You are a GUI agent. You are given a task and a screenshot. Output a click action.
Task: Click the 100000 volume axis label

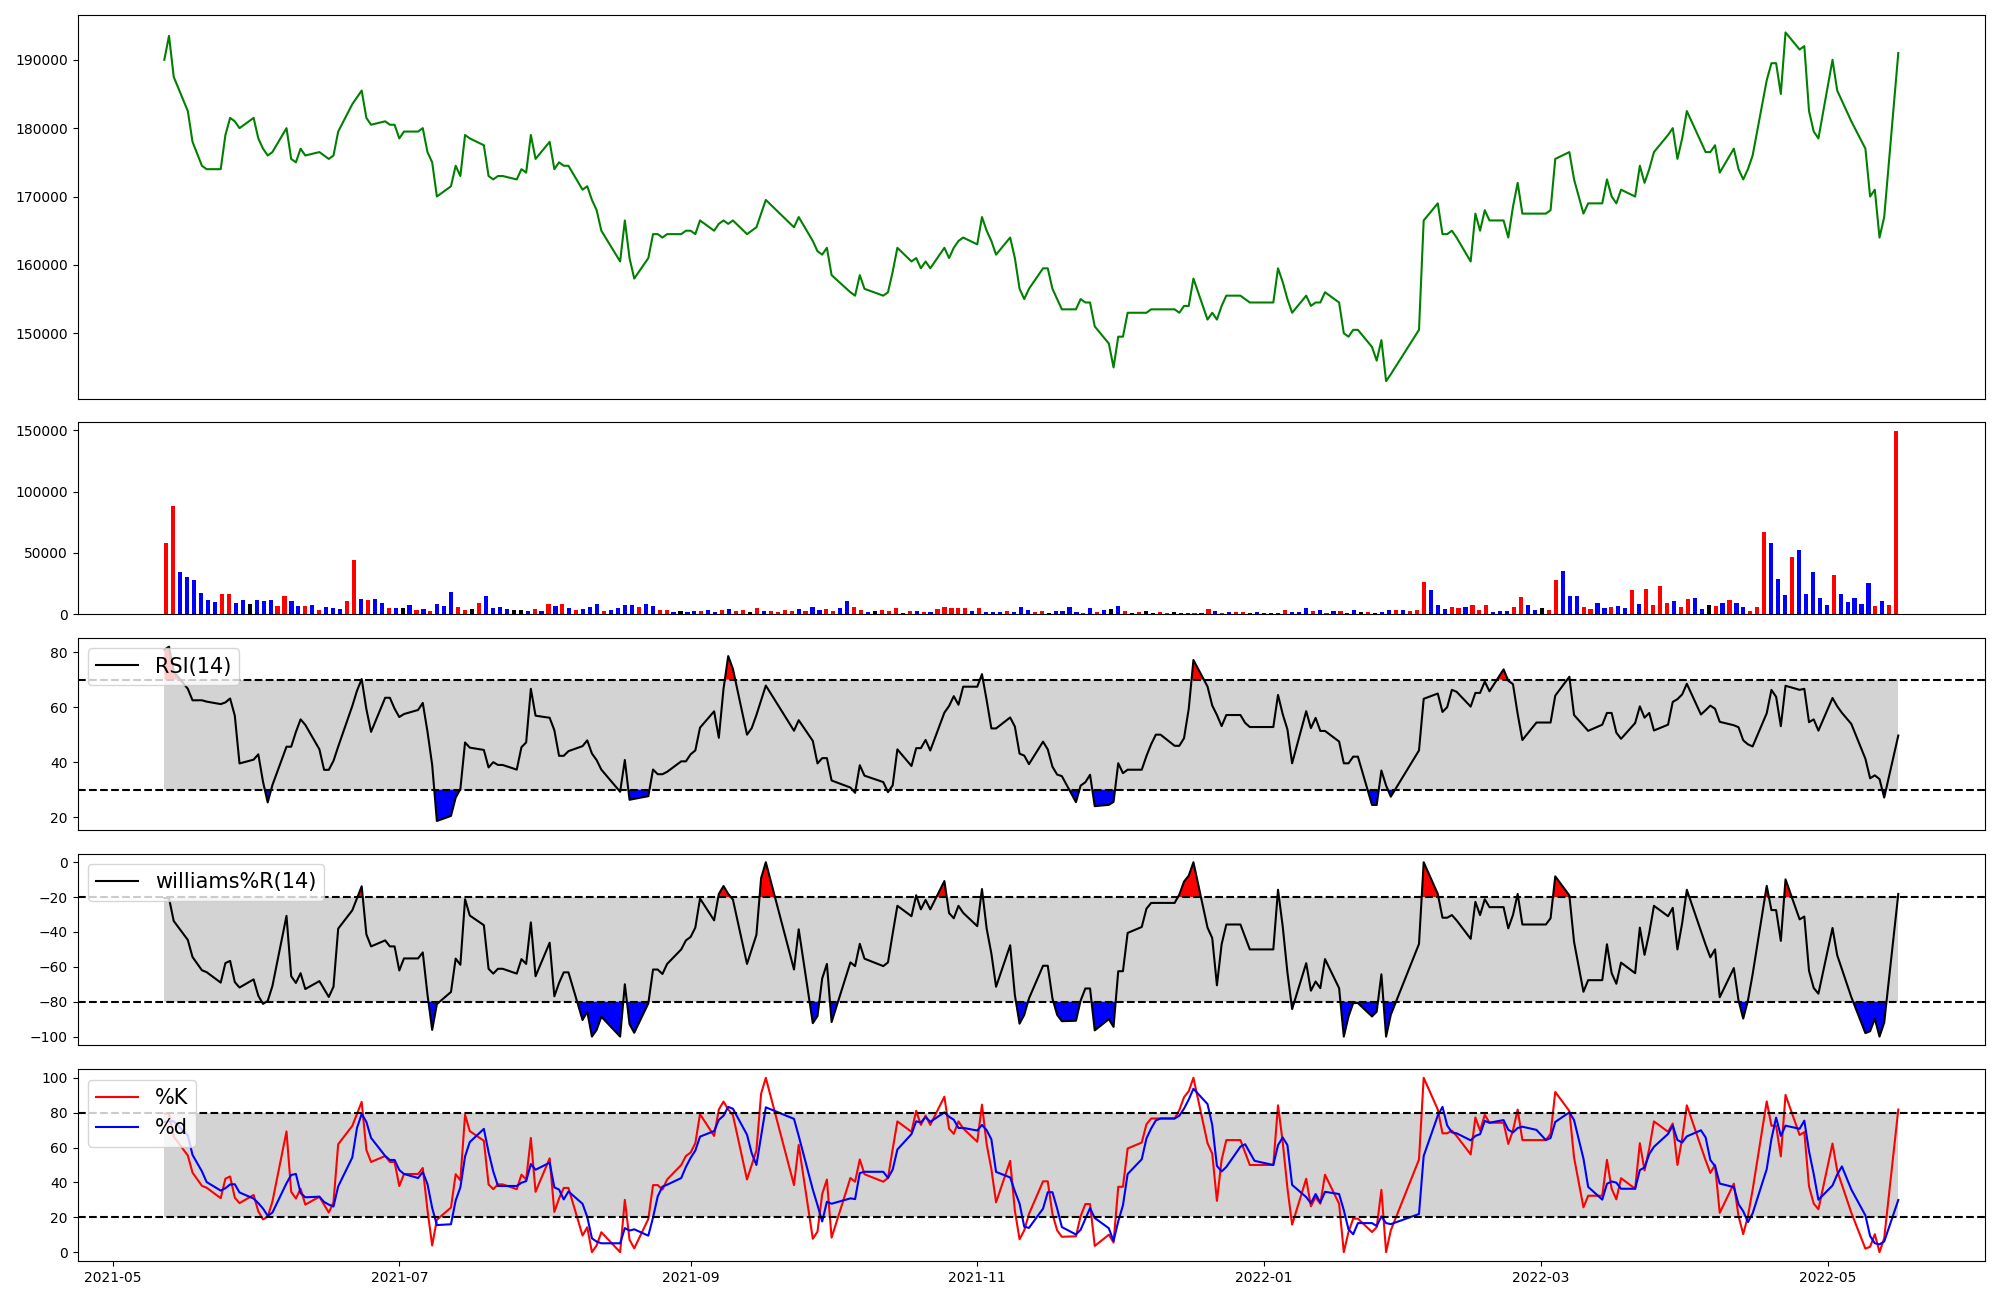point(42,492)
